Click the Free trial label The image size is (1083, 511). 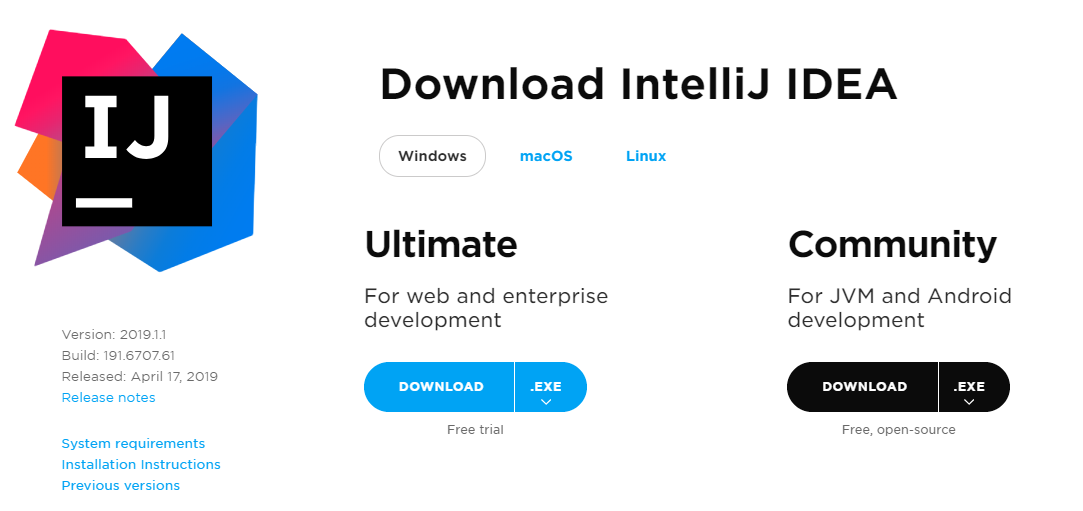pos(475,430)
